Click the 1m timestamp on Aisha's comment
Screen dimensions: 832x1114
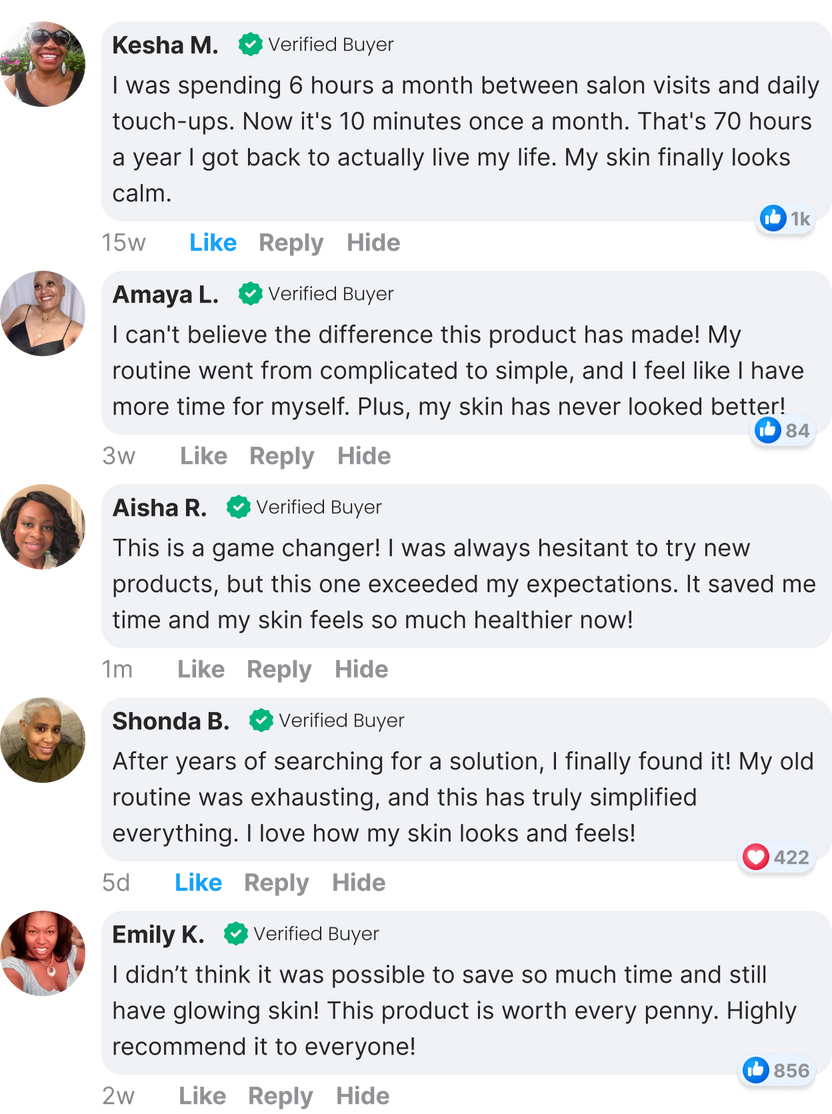coord(117,668)
